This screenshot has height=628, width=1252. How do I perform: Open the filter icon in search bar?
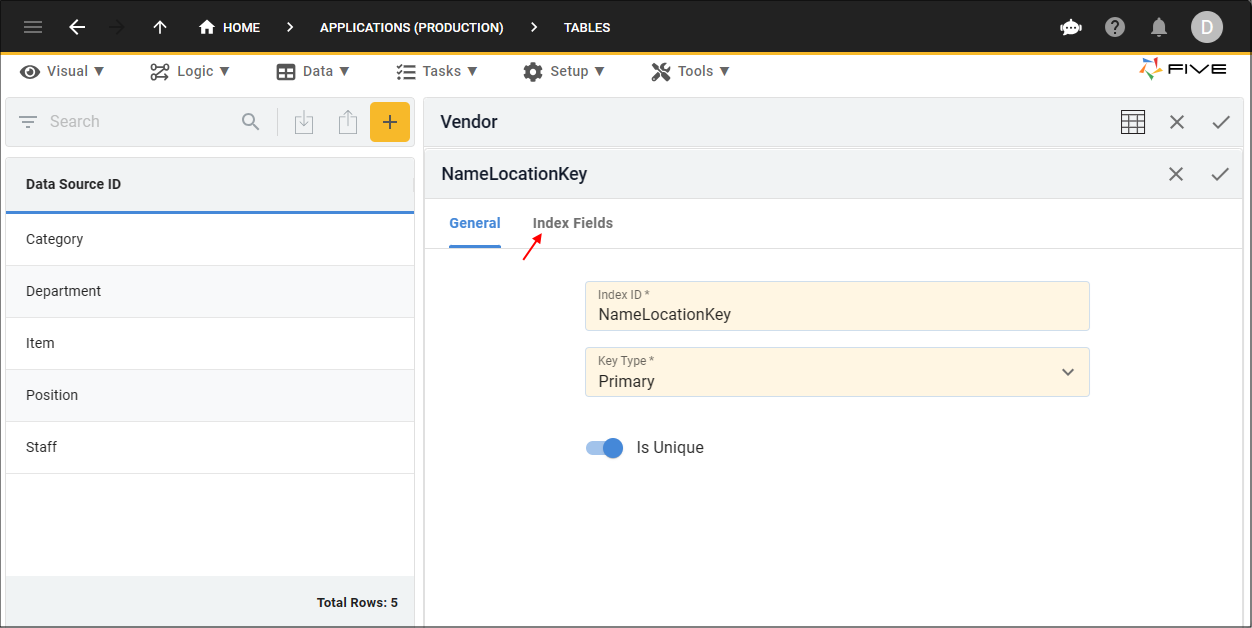pyautogui.click(x=28, y=122)
